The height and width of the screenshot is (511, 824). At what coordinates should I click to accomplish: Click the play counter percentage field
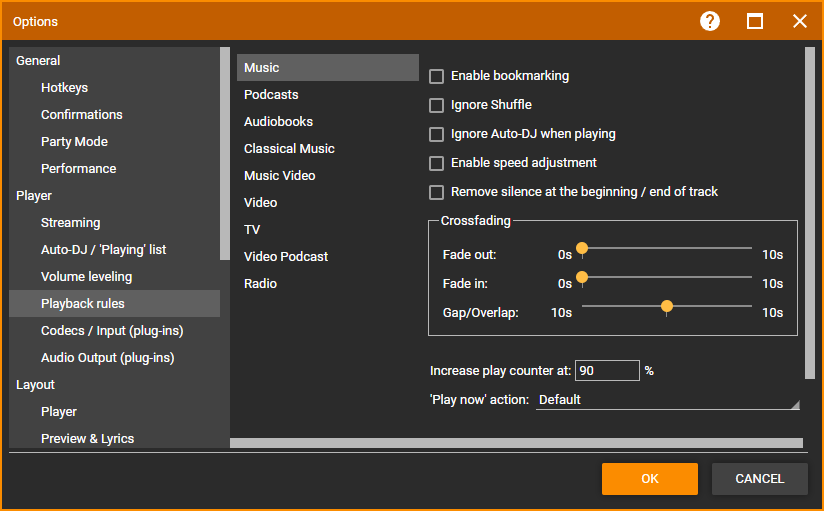click(x=607, y=371)
